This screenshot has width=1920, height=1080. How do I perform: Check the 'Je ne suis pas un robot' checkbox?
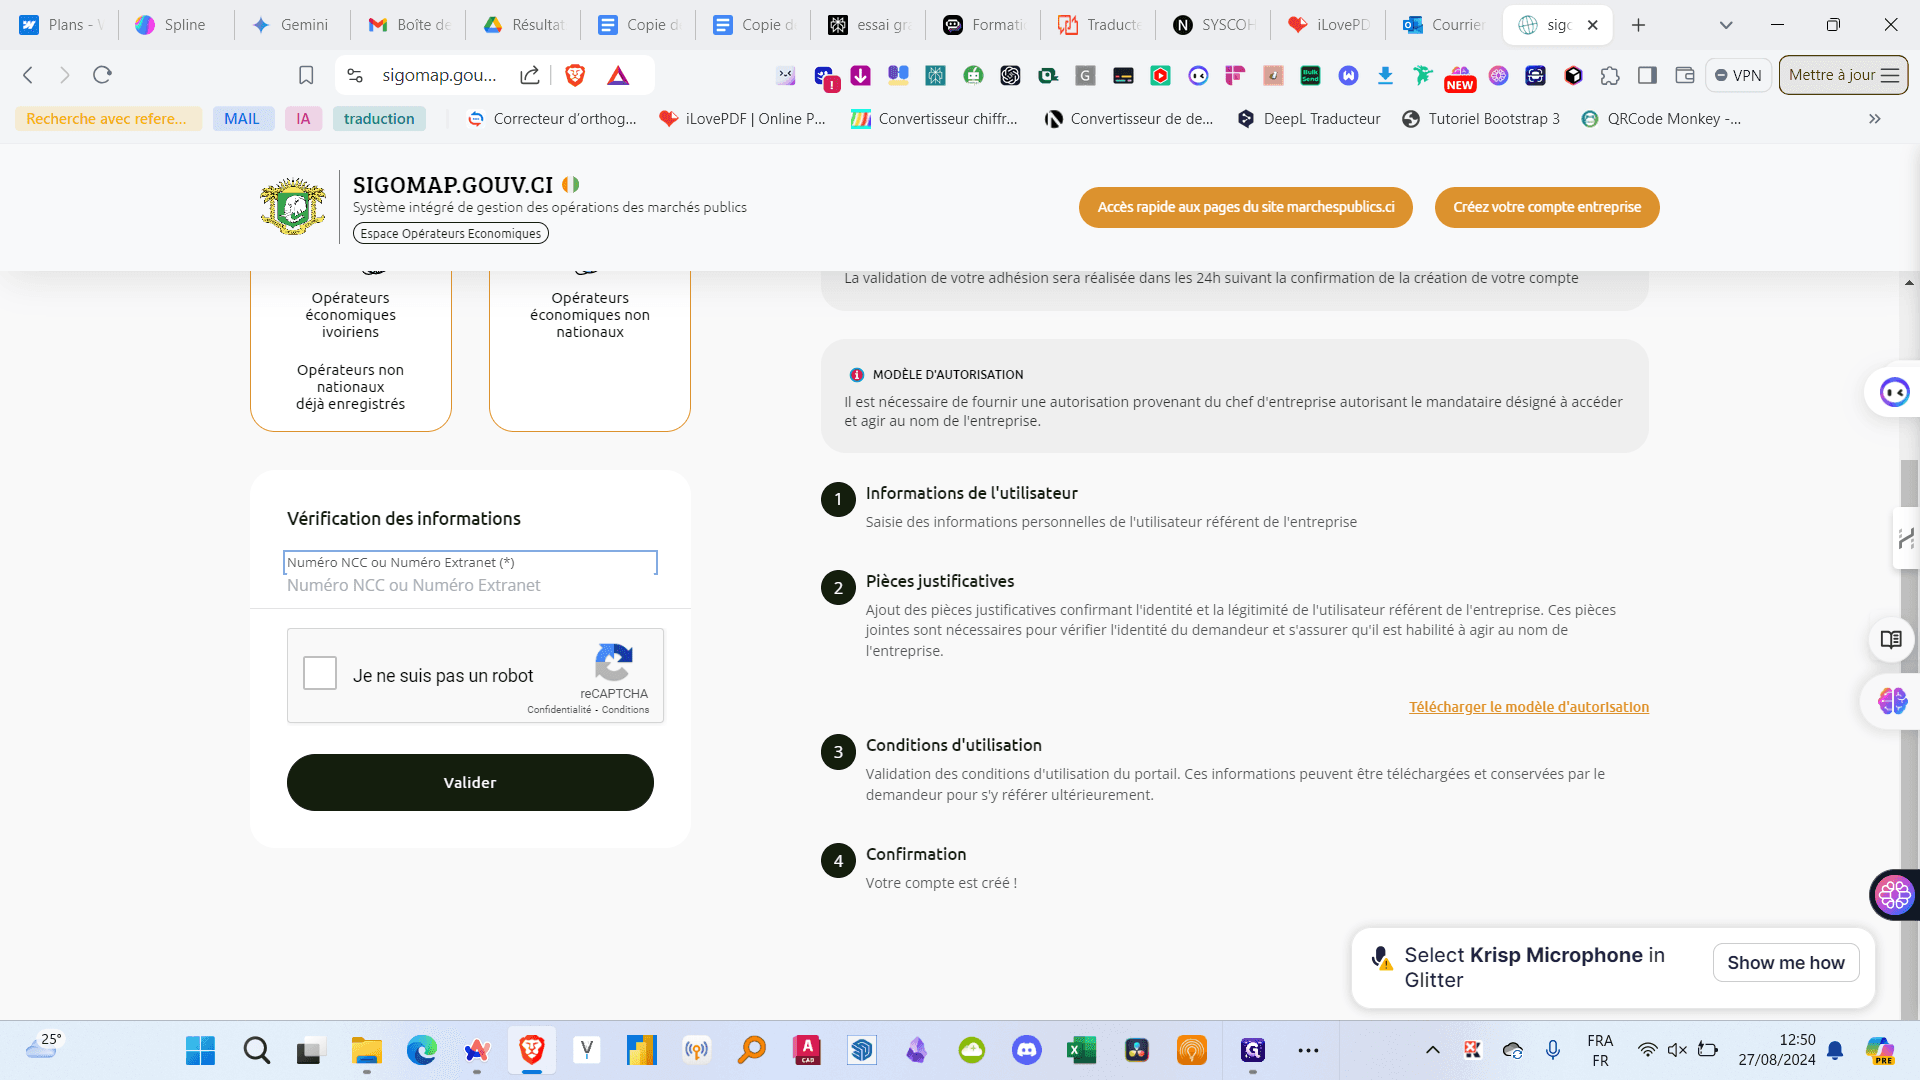[x=320, y=673]
